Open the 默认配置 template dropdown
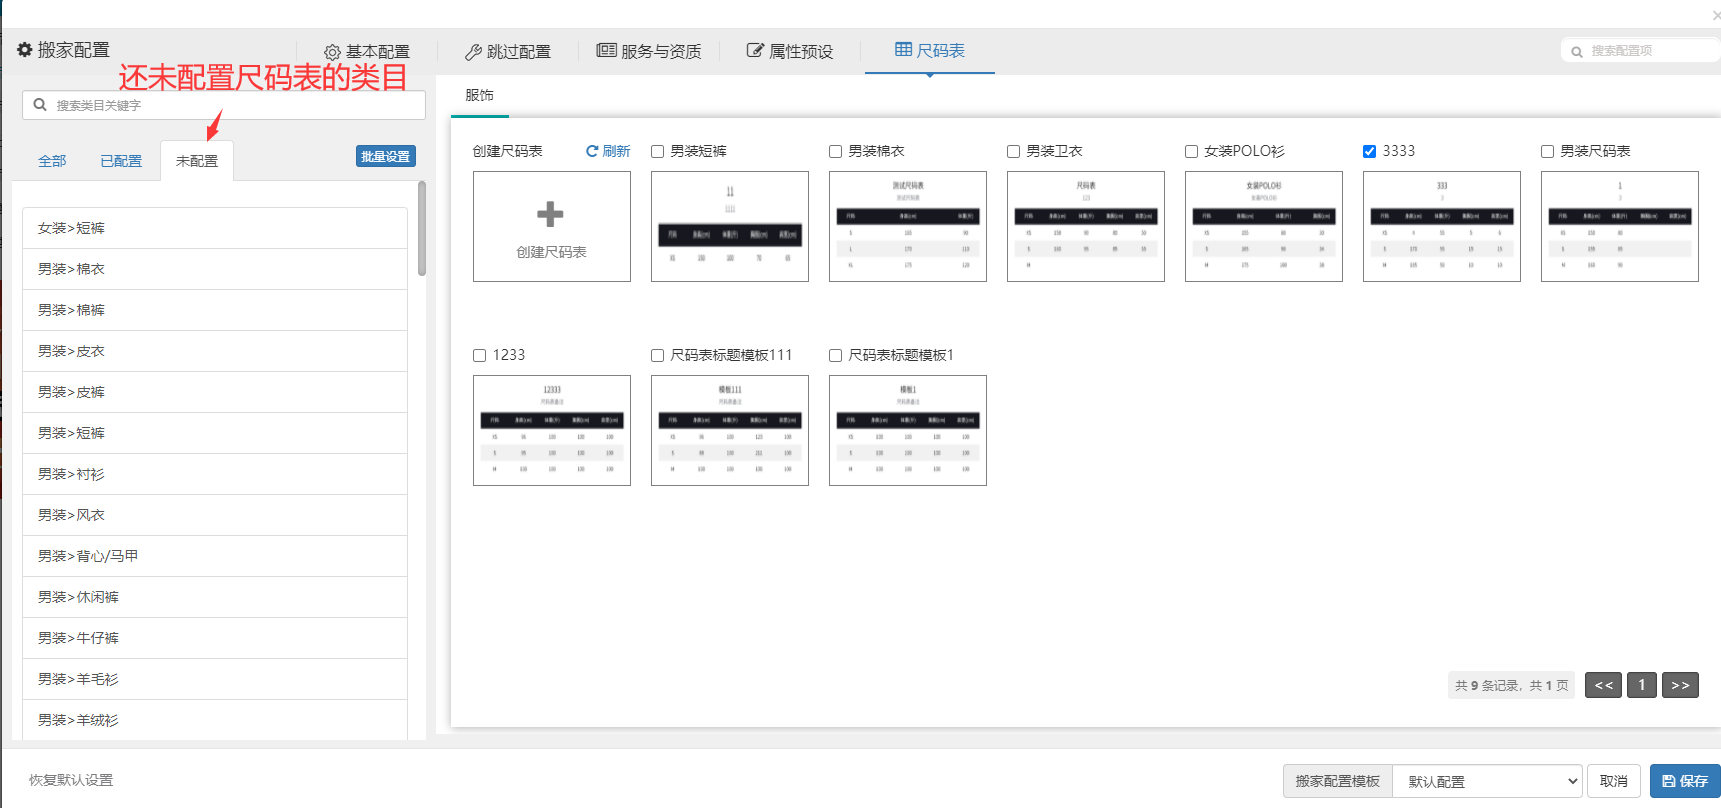 [1486, 782]
